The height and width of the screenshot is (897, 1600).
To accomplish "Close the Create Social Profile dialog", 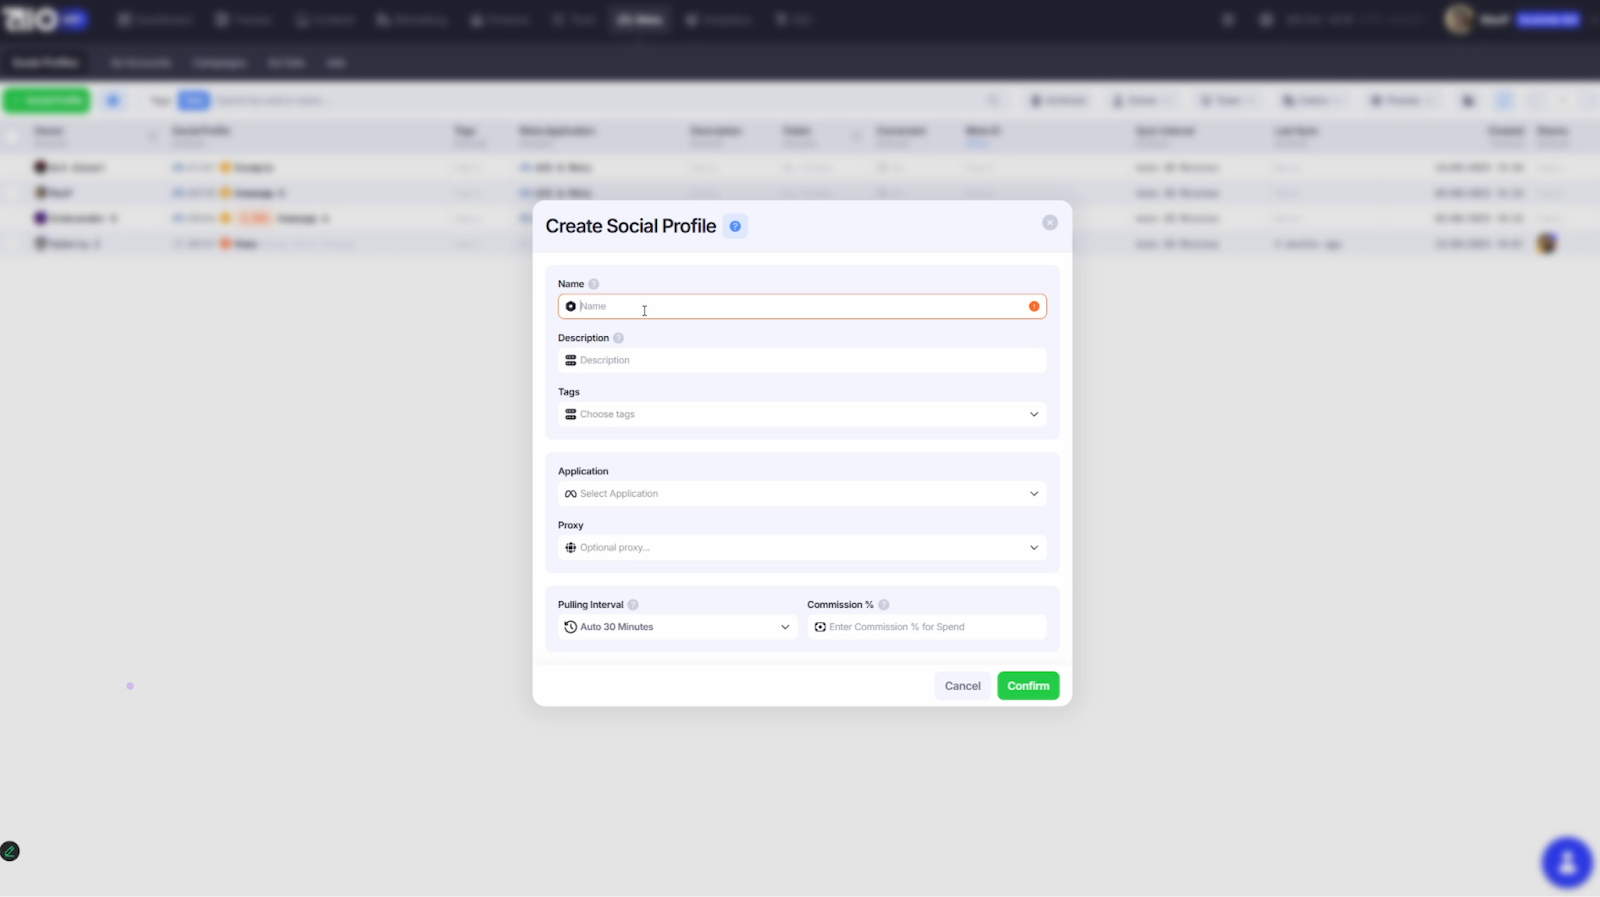I will coord(1049,223).
